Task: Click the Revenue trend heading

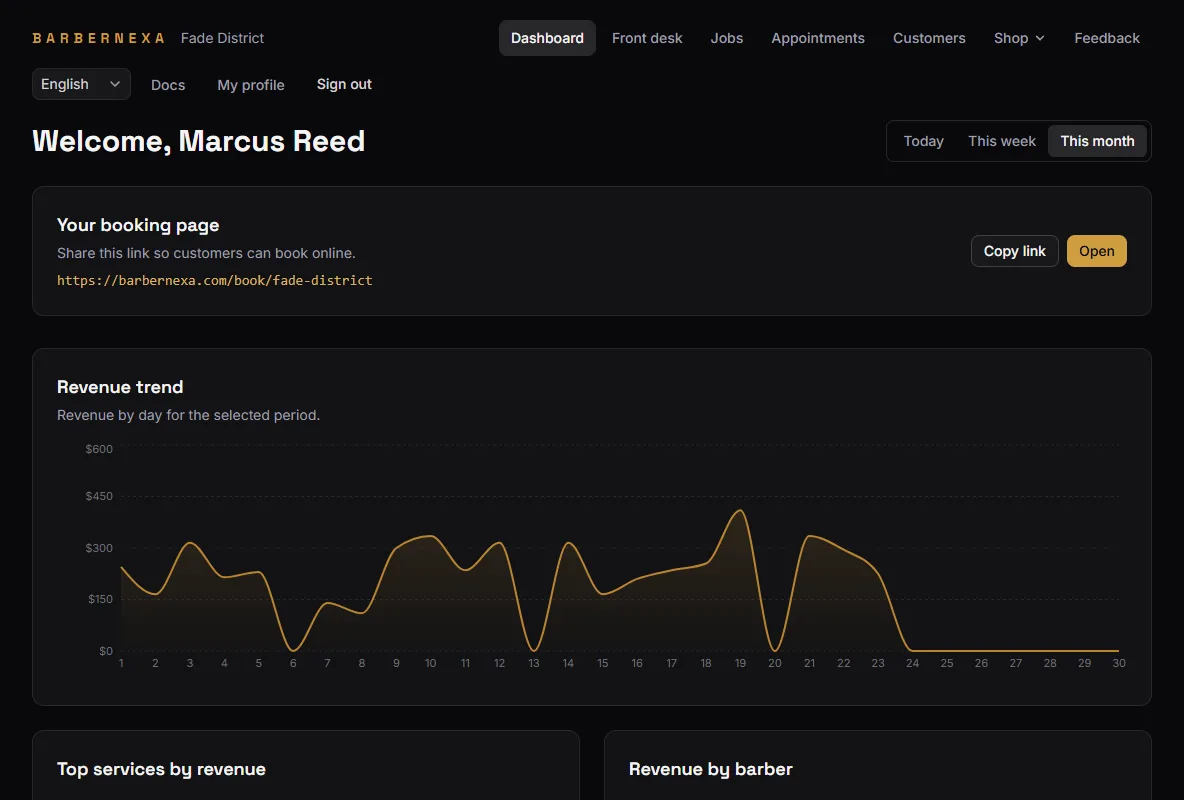Action: click(120, 387)
